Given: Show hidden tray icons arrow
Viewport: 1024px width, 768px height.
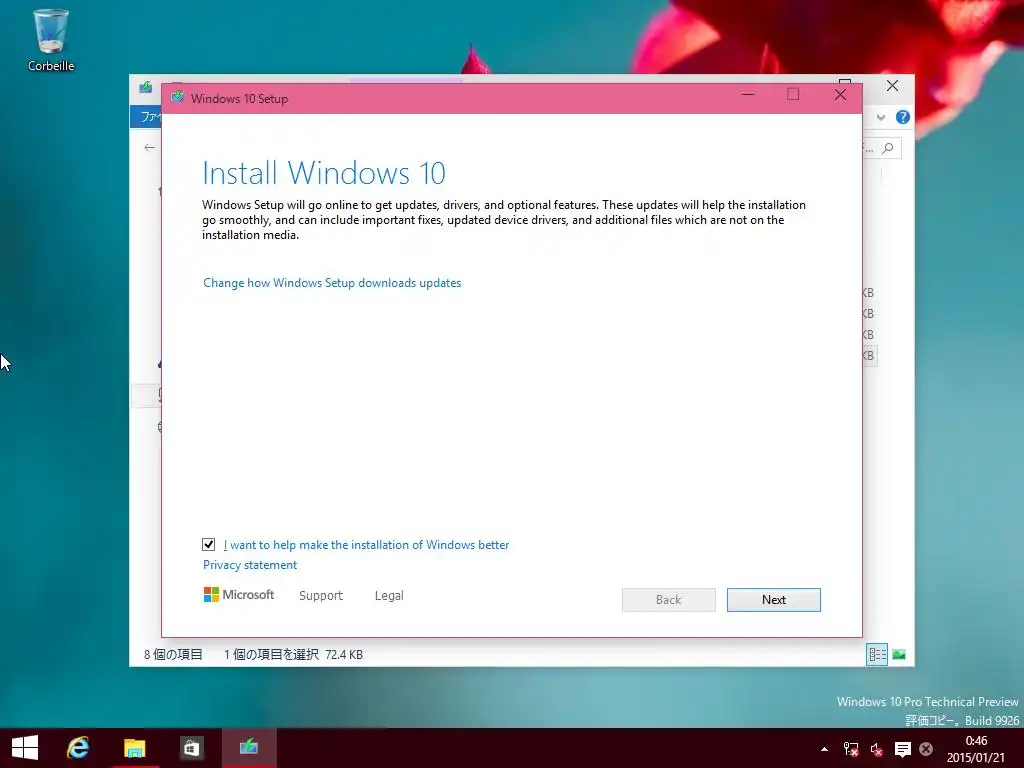Looking at the screenshot, I should (x=824, y=749).
